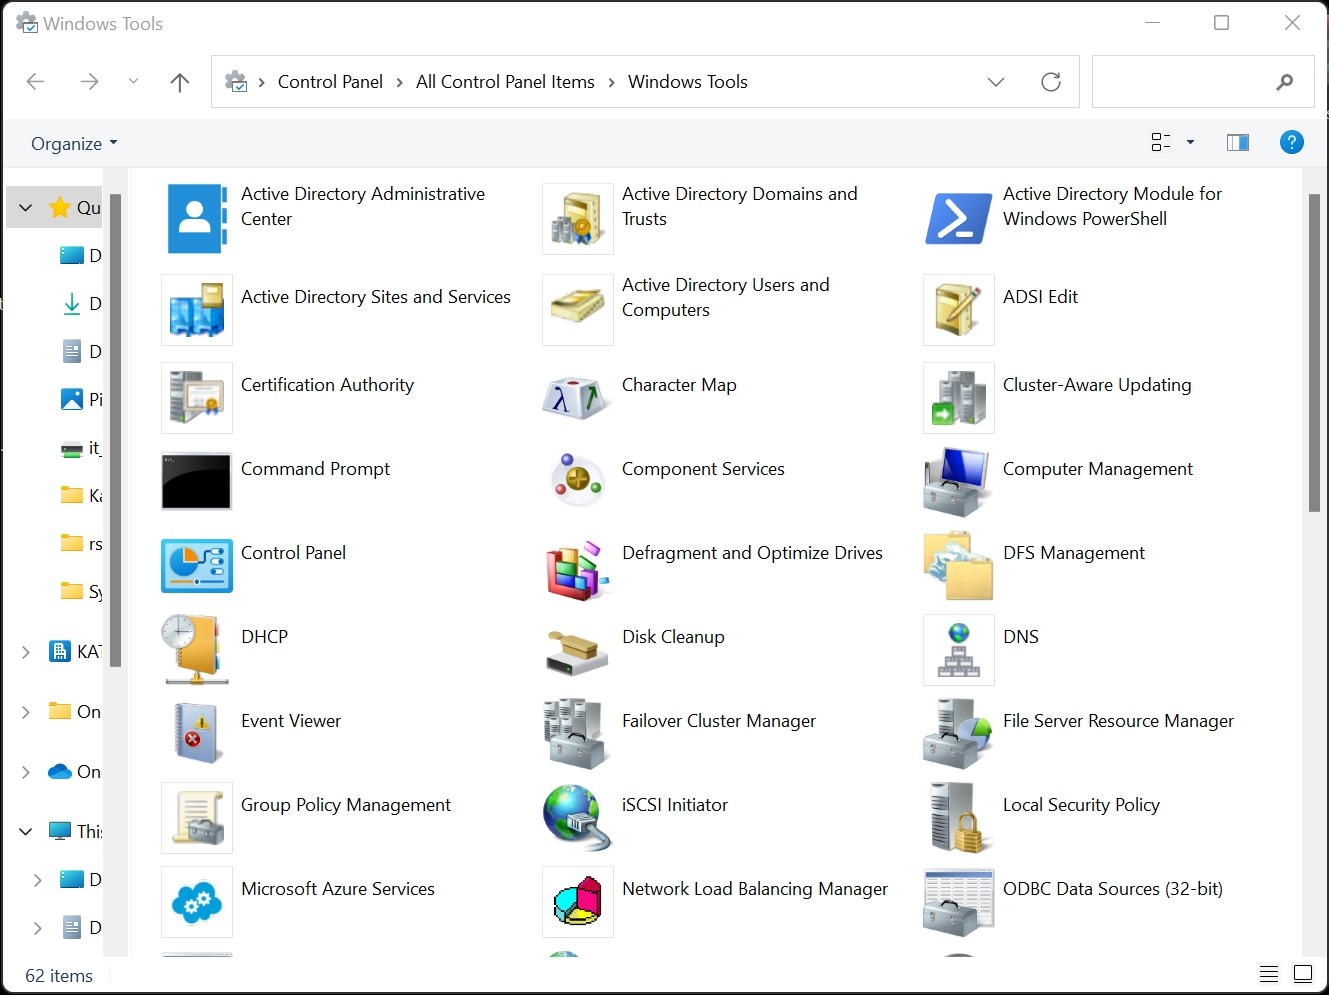Select the Cluster-Aware Updating icon
This screenshot has height=995, width=1329.
point(959,398)
